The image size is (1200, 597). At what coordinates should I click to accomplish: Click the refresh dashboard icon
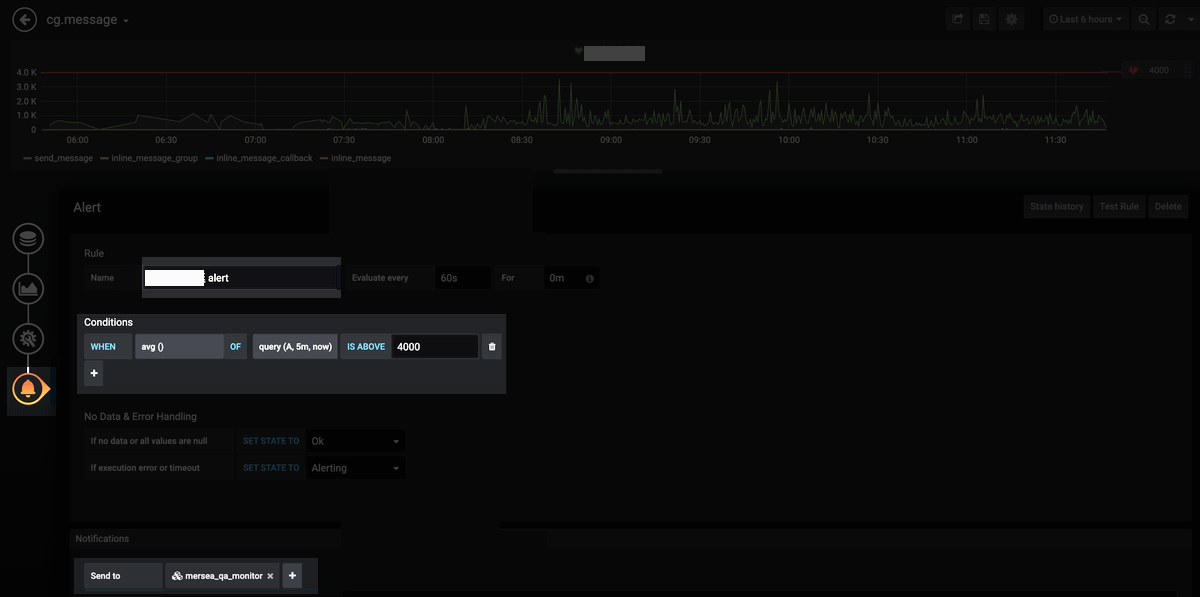tap(1169, 18)
